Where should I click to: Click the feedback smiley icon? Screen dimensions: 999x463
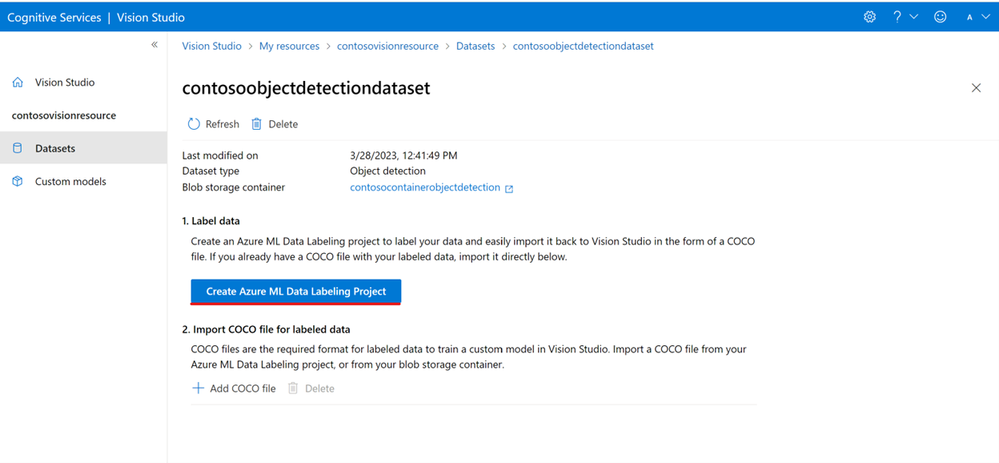(x=940, y=17)
